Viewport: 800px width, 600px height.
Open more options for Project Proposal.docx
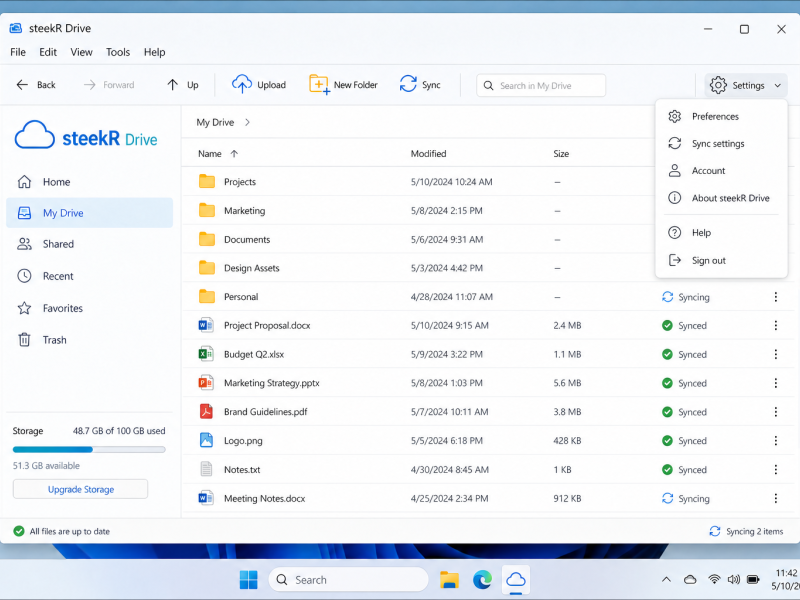pos(776,326)
